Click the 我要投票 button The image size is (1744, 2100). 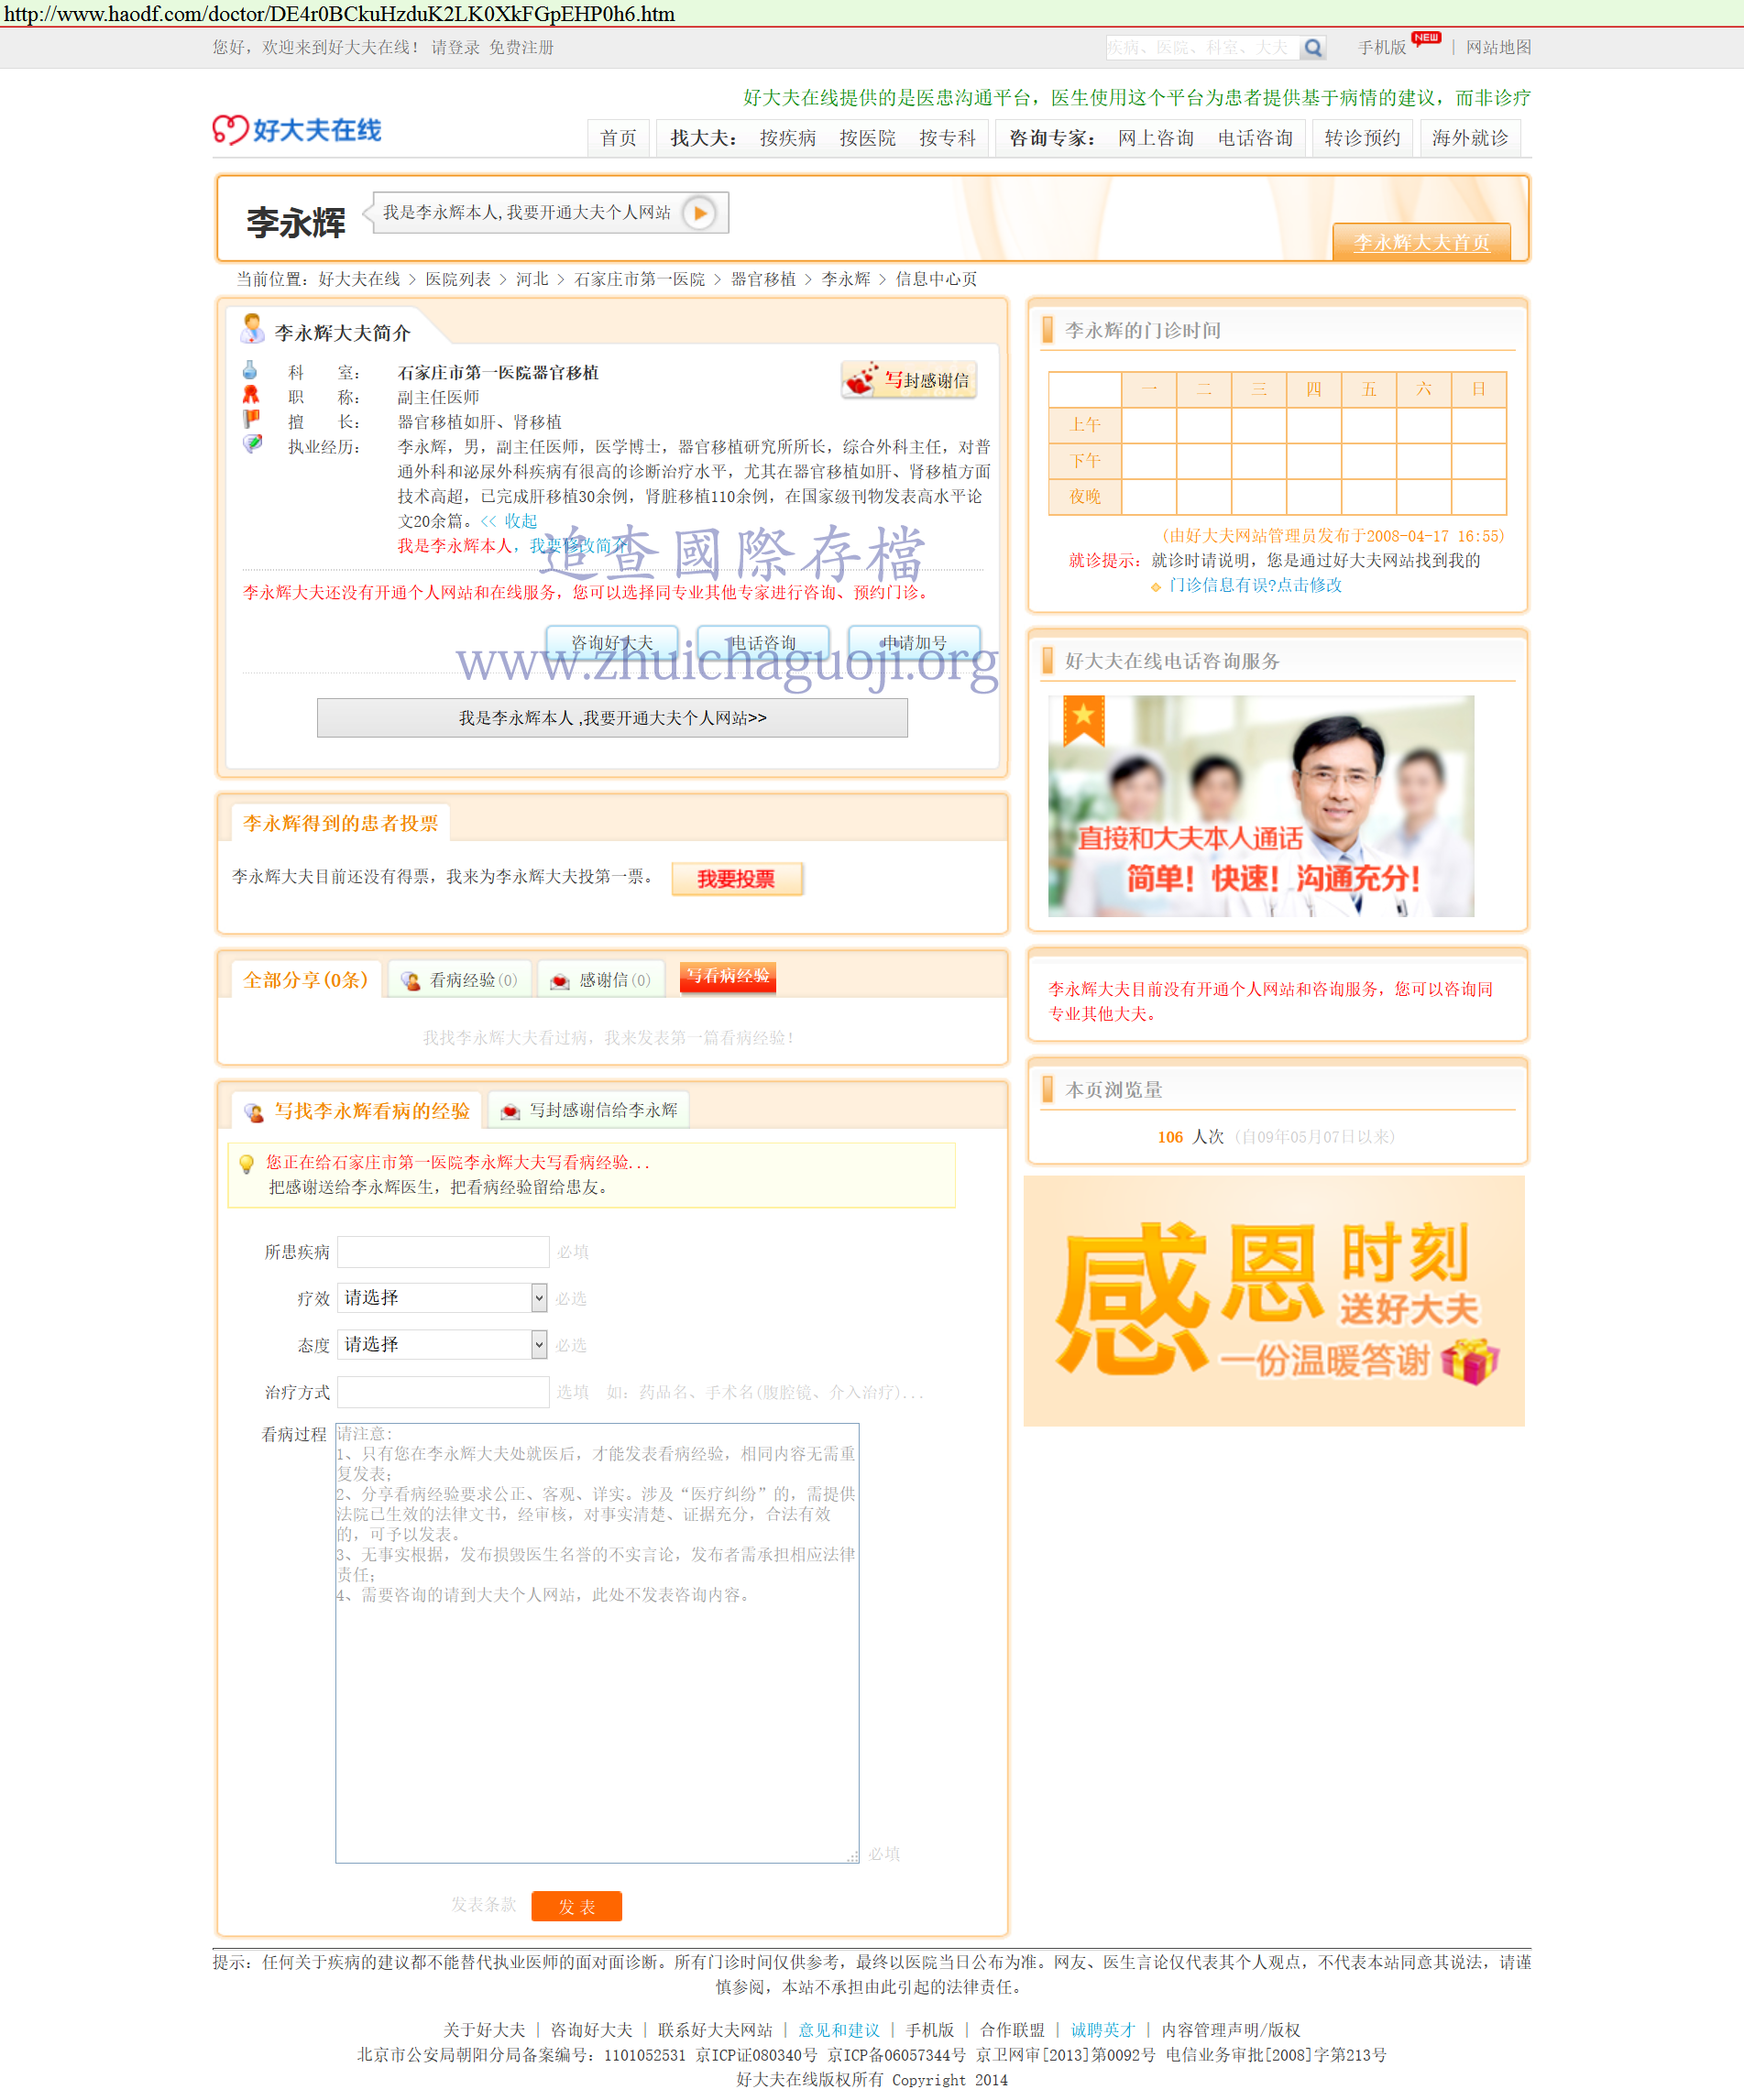point(736,879)
